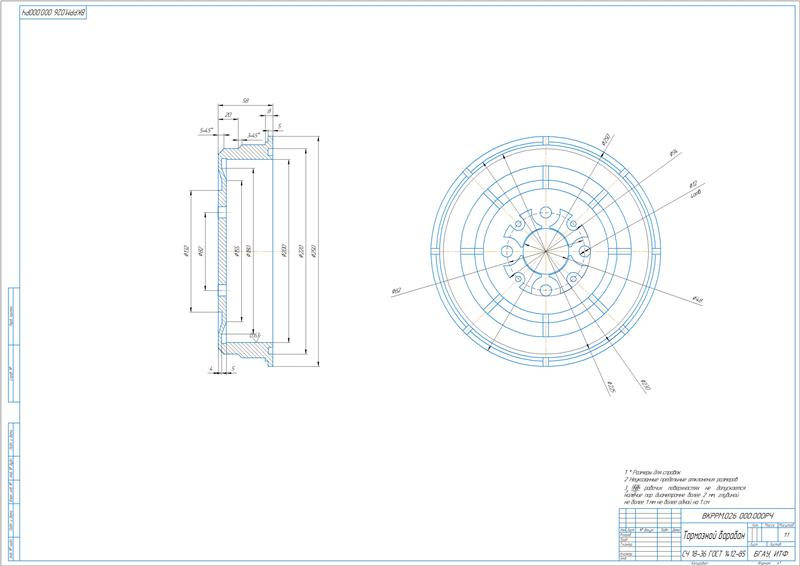This screenshot has height=566, width=800.
Task: Select the '58' overall width dimension
Action: coord(245,101)
